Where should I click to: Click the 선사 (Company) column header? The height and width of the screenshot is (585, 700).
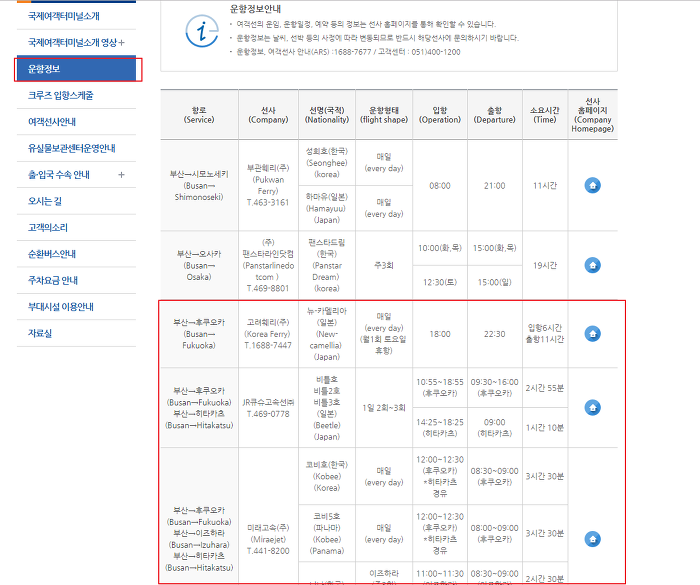pyautogui.click(x=268, y=115)
